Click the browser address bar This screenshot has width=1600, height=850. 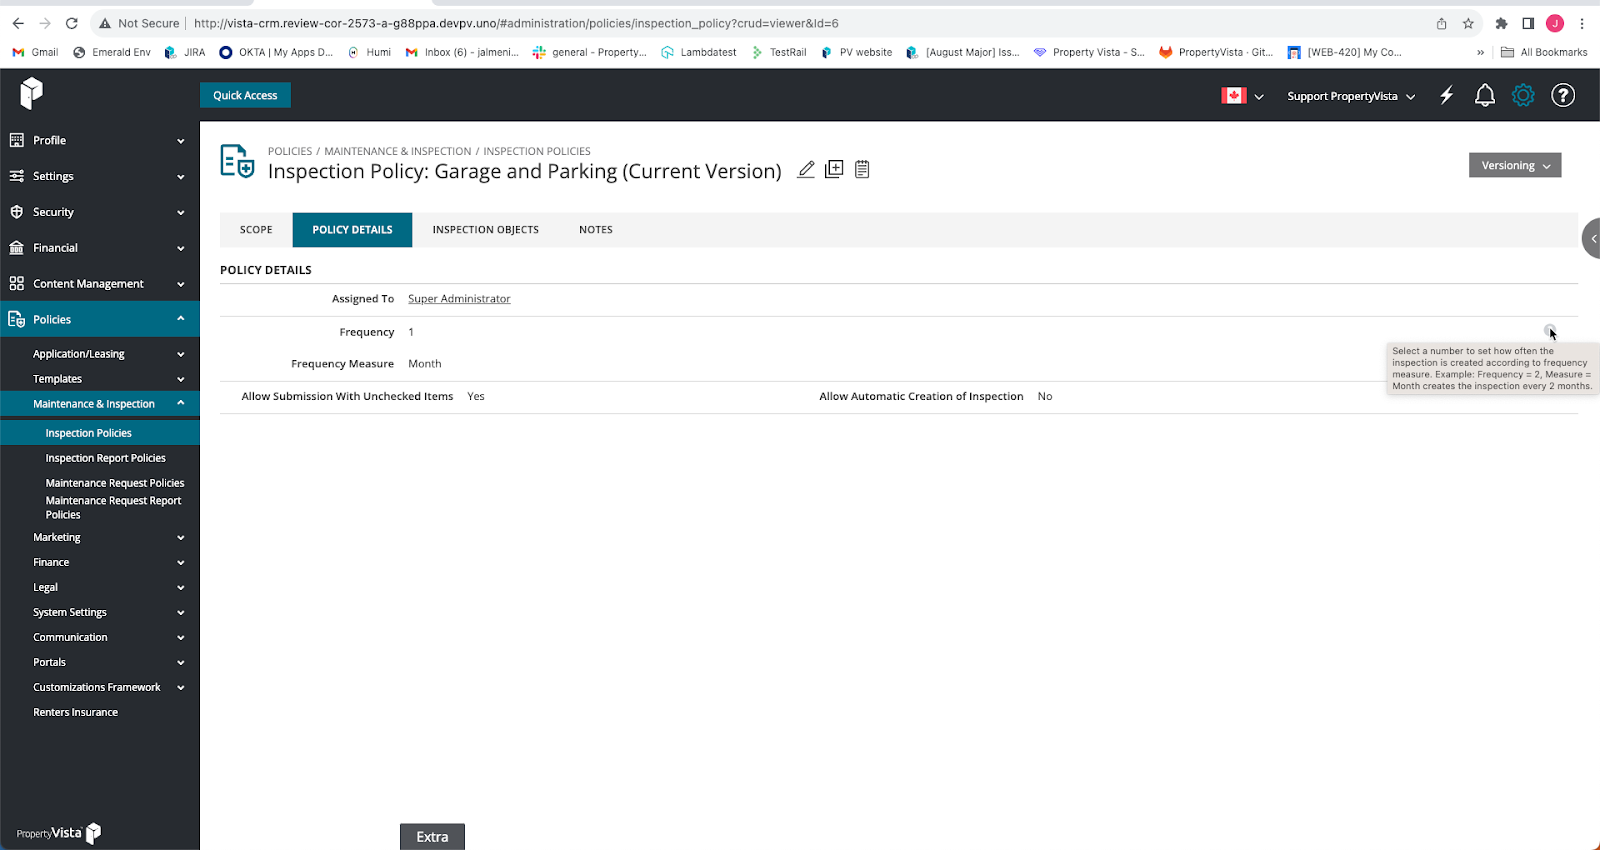tap(760, 23)
